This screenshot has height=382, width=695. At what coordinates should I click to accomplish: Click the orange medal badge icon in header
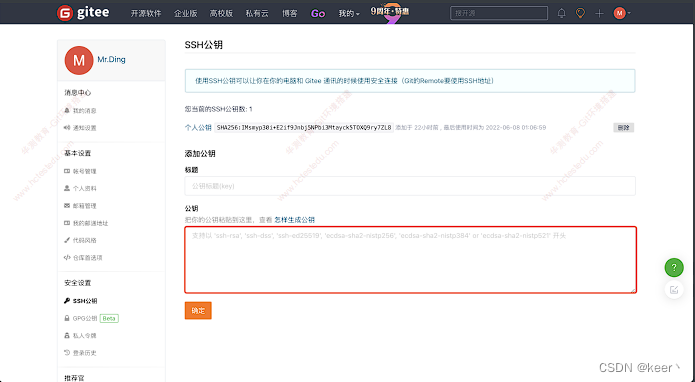[580, 13]
